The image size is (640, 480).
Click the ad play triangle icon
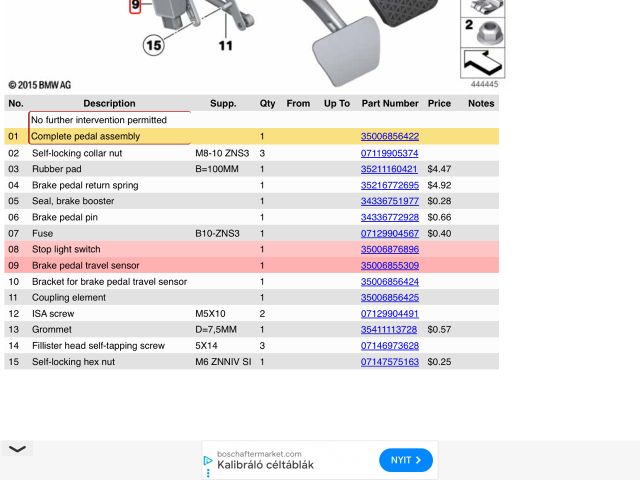coord(208,461)
